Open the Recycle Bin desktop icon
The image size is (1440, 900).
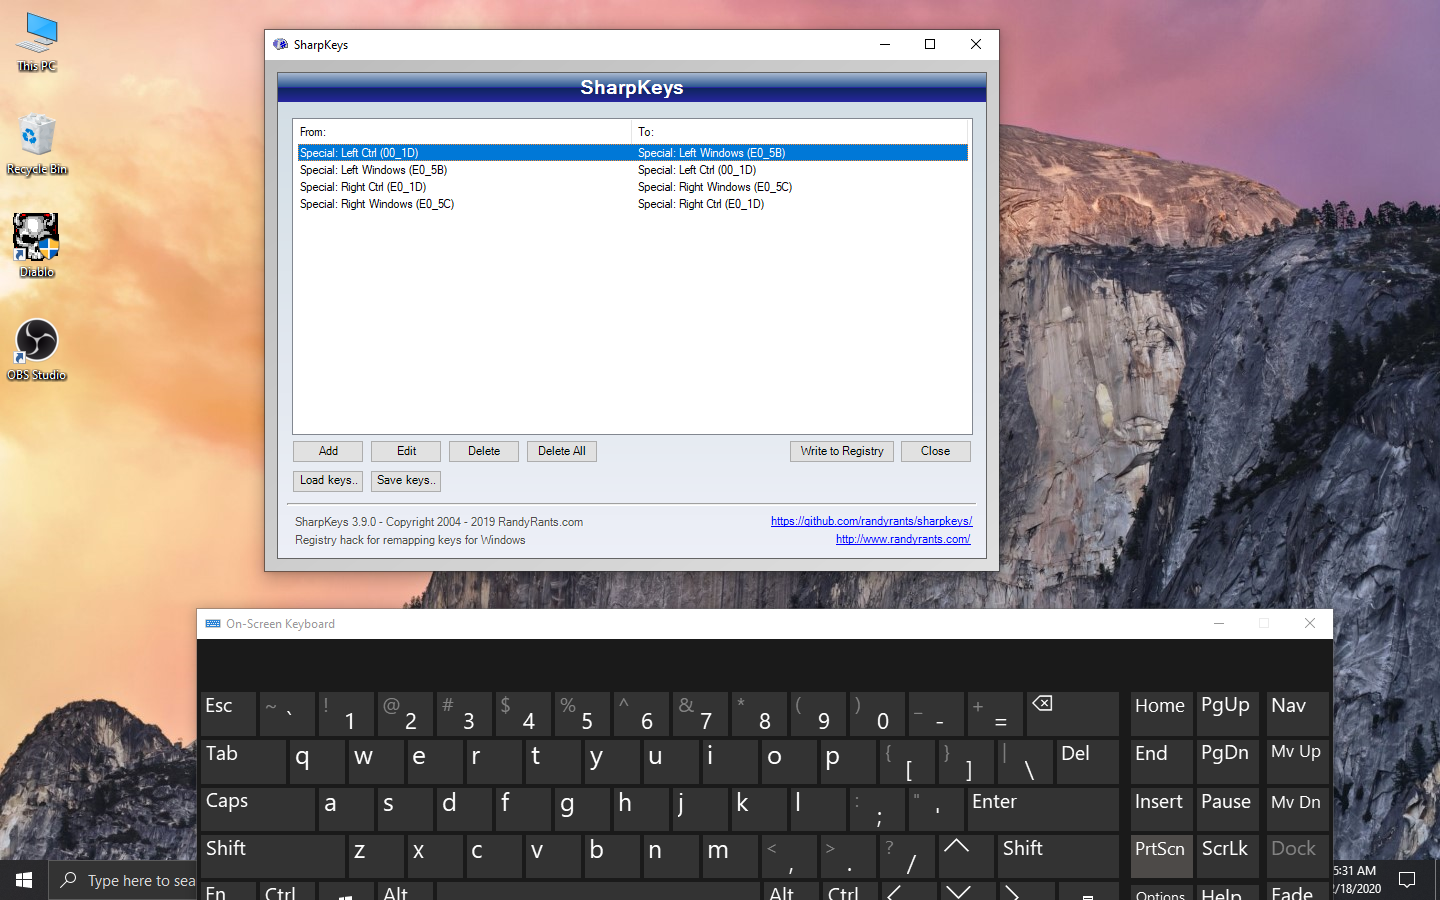click(x=37, y=145)
